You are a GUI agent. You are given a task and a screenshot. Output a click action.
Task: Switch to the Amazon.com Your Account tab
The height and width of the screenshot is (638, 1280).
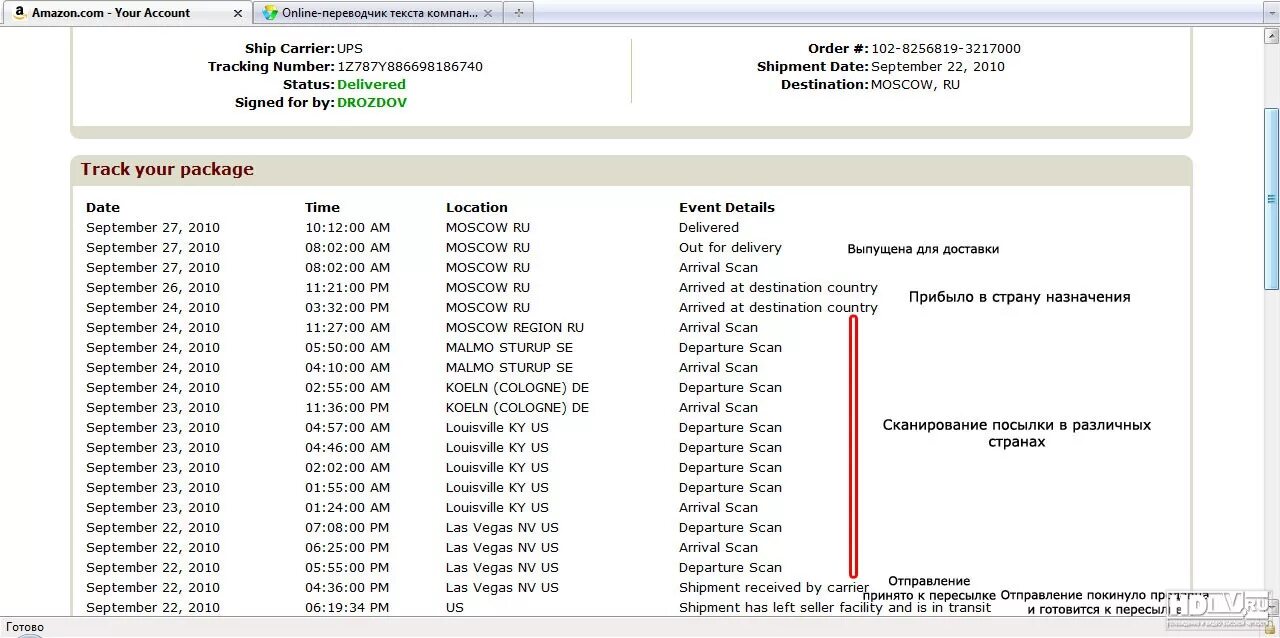click(127, 13)
